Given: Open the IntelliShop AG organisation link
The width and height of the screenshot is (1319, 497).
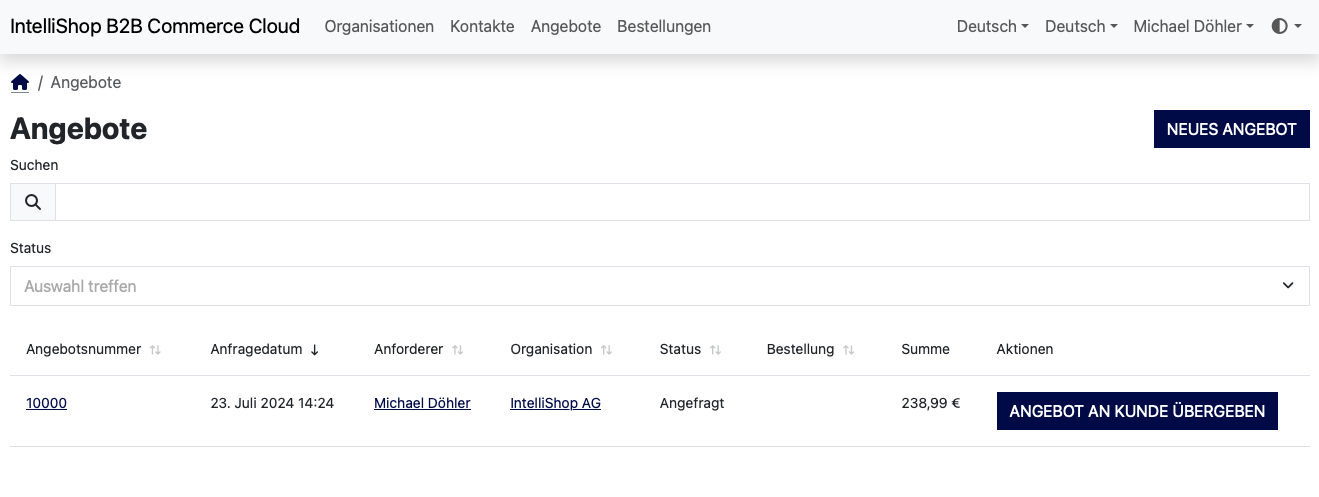Looking at the screenshot, I should [555, 403].
